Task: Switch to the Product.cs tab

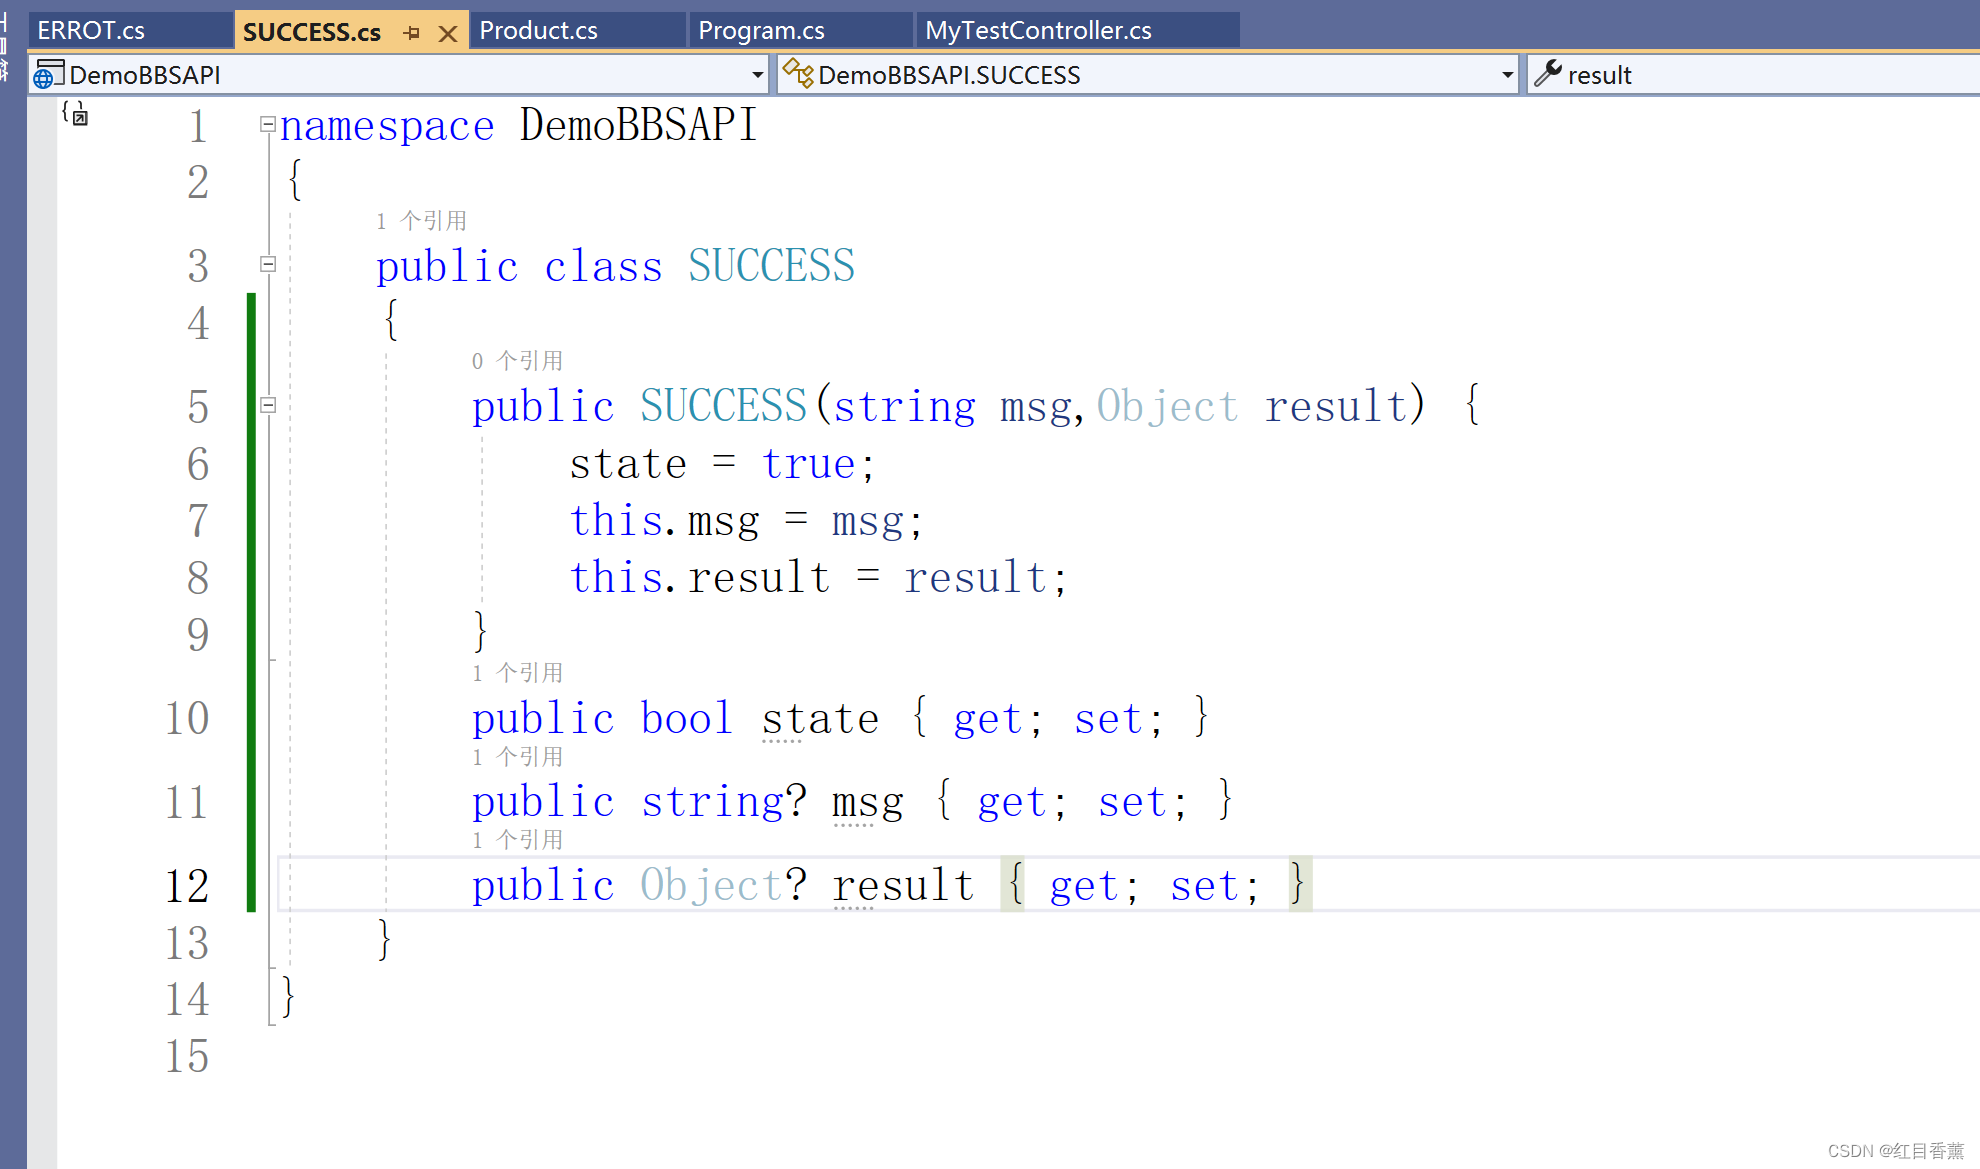Action: coord(539,31)
